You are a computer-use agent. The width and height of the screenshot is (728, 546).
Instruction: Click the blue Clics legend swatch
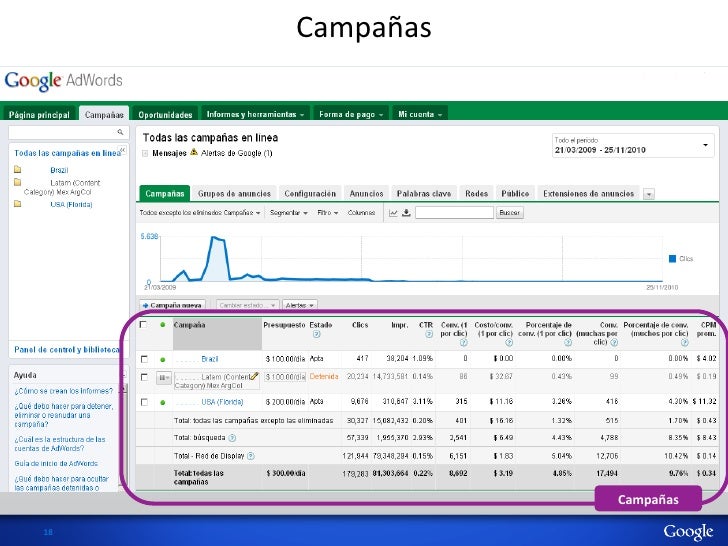coord(672,259)
